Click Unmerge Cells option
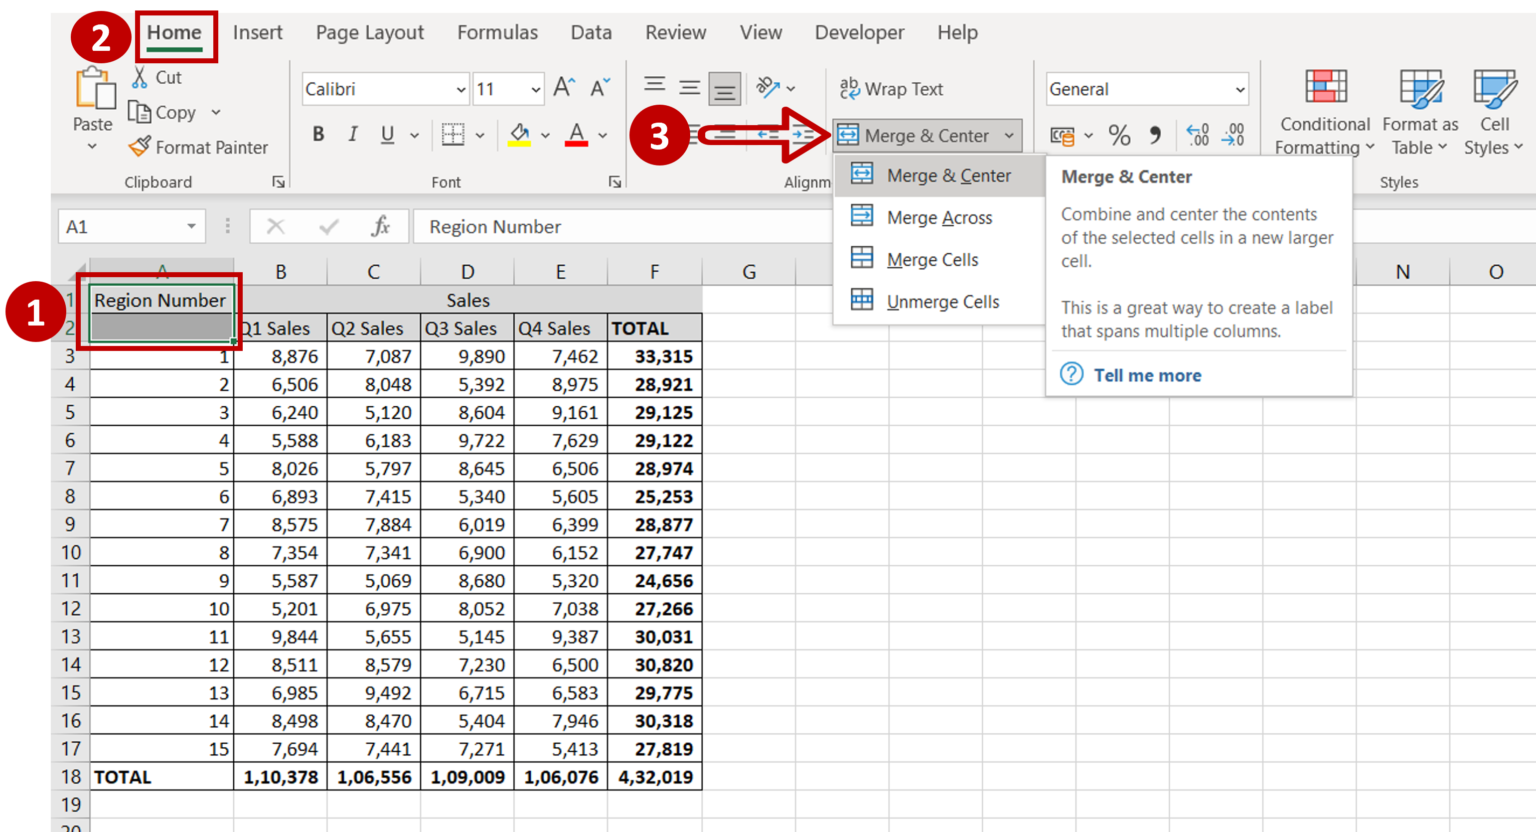 (x=945, y=301)
